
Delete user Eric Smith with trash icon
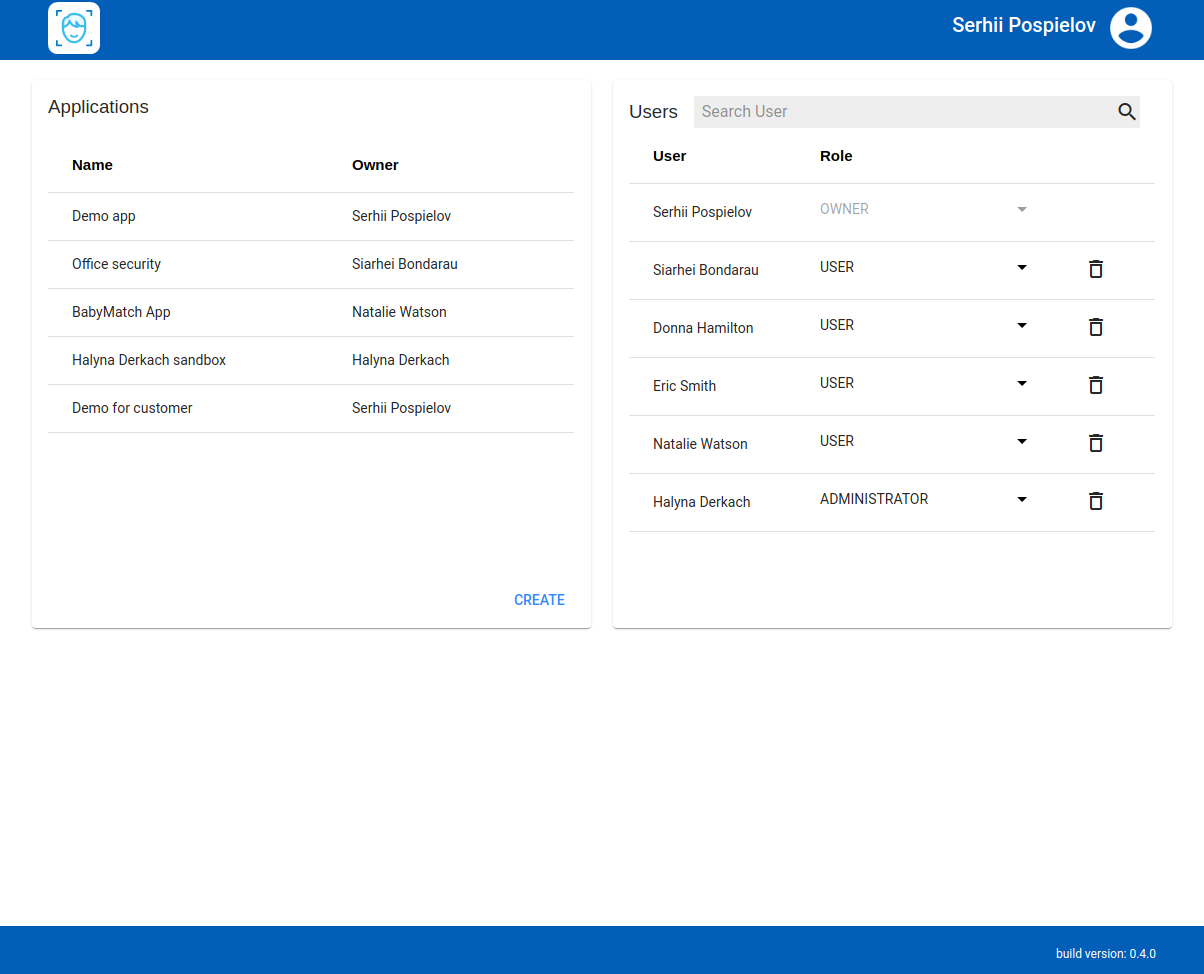[x=1096, y=384]
